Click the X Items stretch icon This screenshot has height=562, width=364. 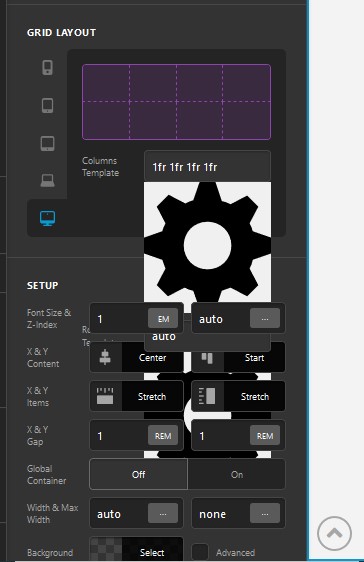105,396
